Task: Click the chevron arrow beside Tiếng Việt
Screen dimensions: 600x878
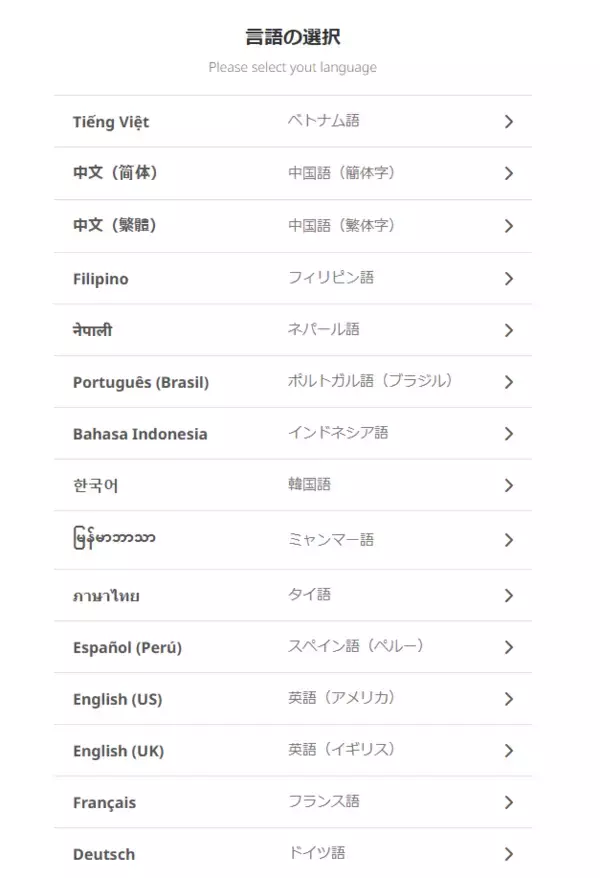Action: coord(509,122)
